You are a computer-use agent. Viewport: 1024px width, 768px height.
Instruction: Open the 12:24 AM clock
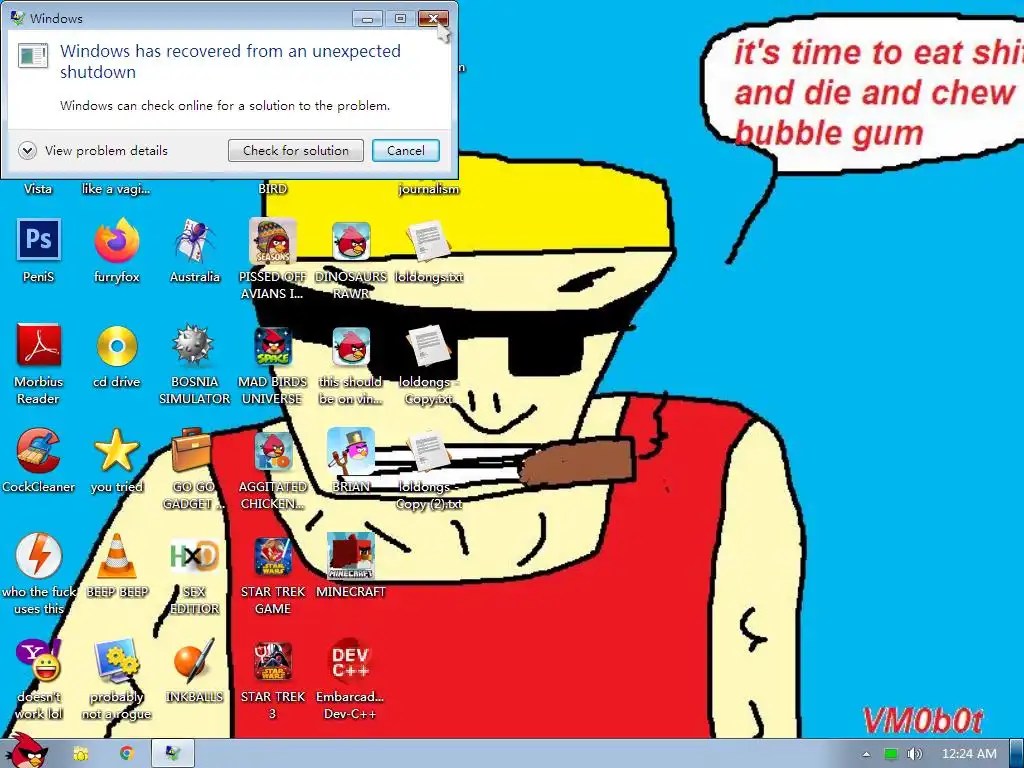pos(969,754)
